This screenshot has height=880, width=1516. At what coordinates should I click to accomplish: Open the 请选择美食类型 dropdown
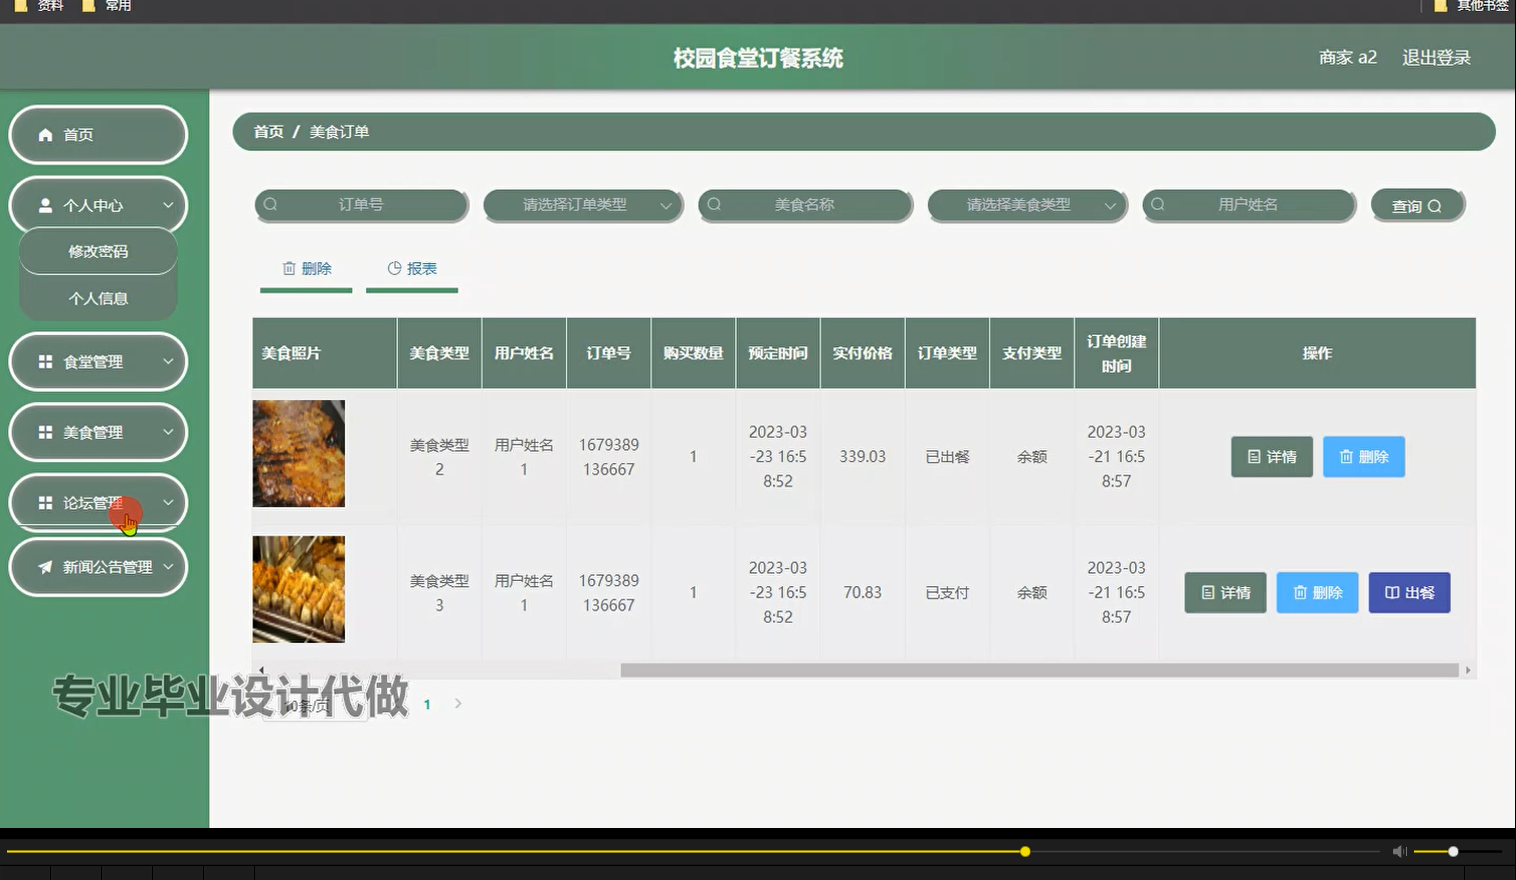(1027, 204)
